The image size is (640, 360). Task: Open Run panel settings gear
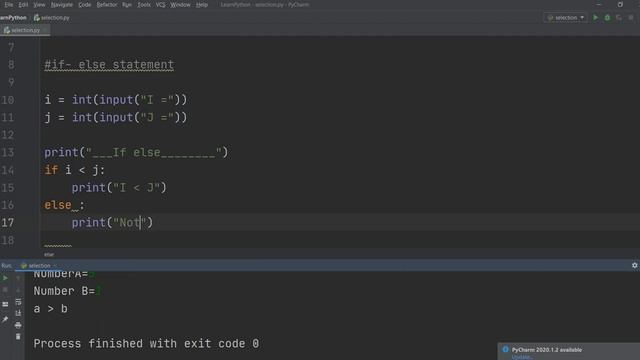[x=634, y=265]
